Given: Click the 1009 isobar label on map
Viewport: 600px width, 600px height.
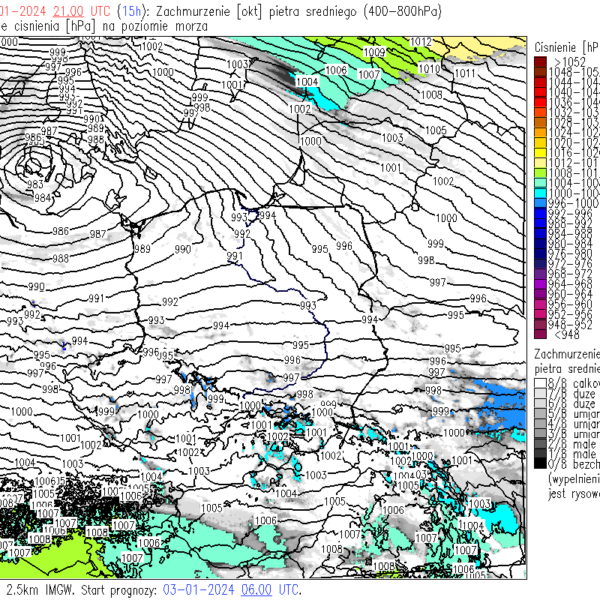Looking at the screenshot, I should (374, 52).
